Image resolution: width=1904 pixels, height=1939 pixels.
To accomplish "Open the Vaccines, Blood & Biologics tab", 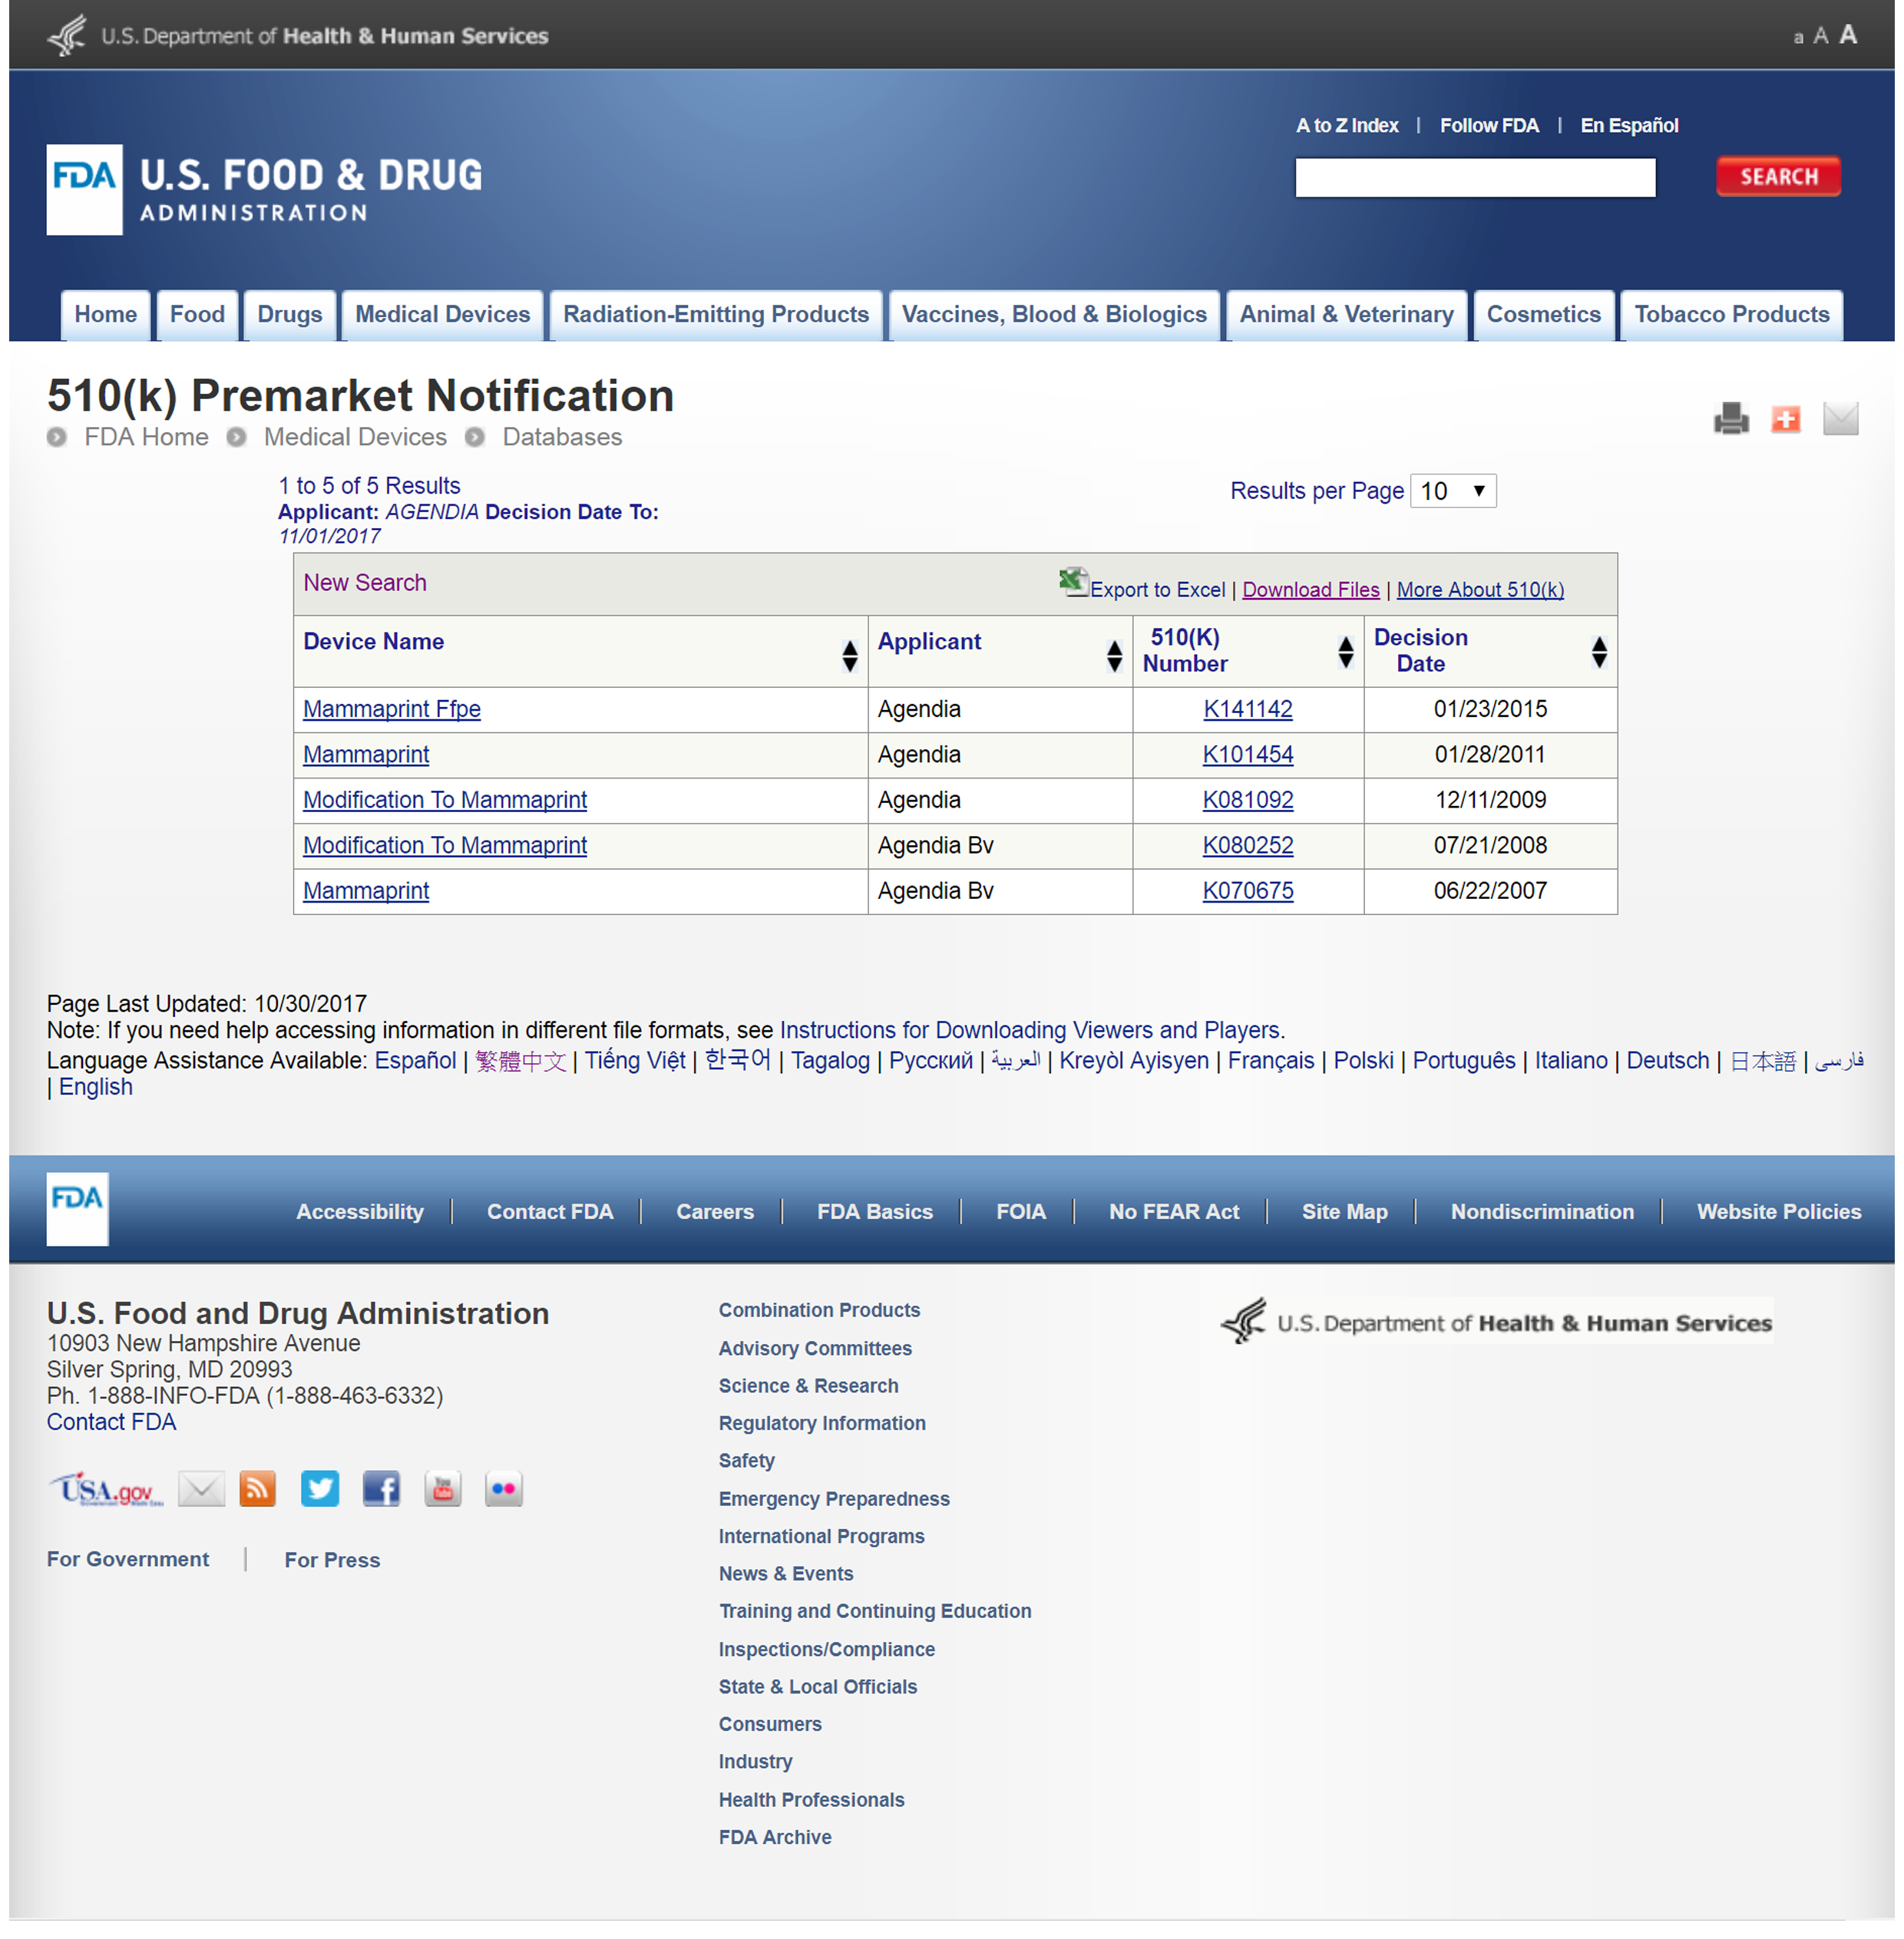I will coord(1054,314).
